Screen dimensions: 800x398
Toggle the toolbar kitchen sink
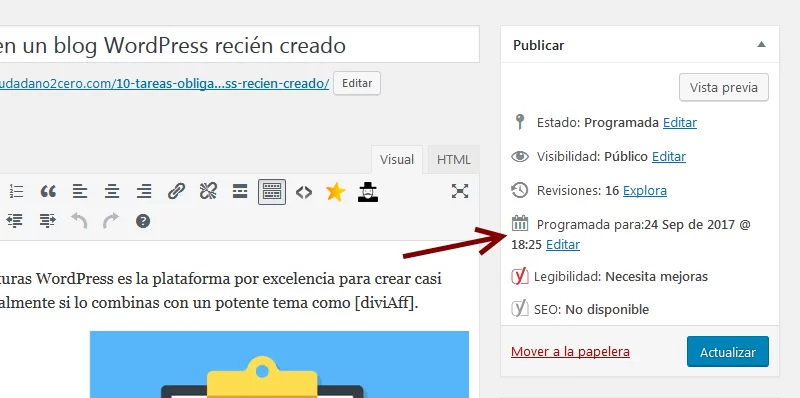(x=271, y=192)
